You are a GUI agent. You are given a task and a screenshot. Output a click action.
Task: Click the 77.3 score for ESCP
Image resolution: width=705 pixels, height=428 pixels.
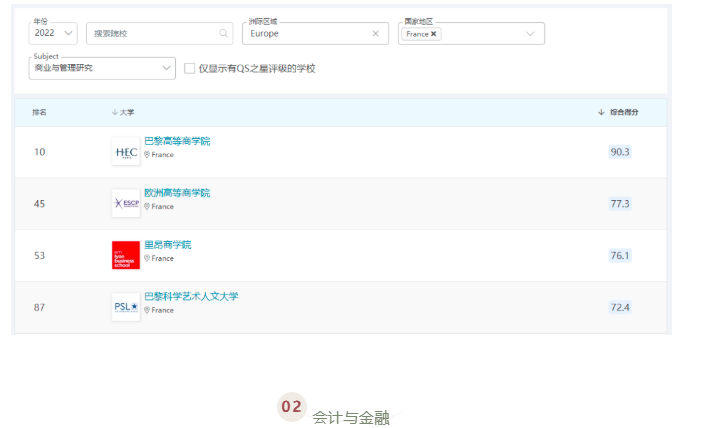[620, 204]
